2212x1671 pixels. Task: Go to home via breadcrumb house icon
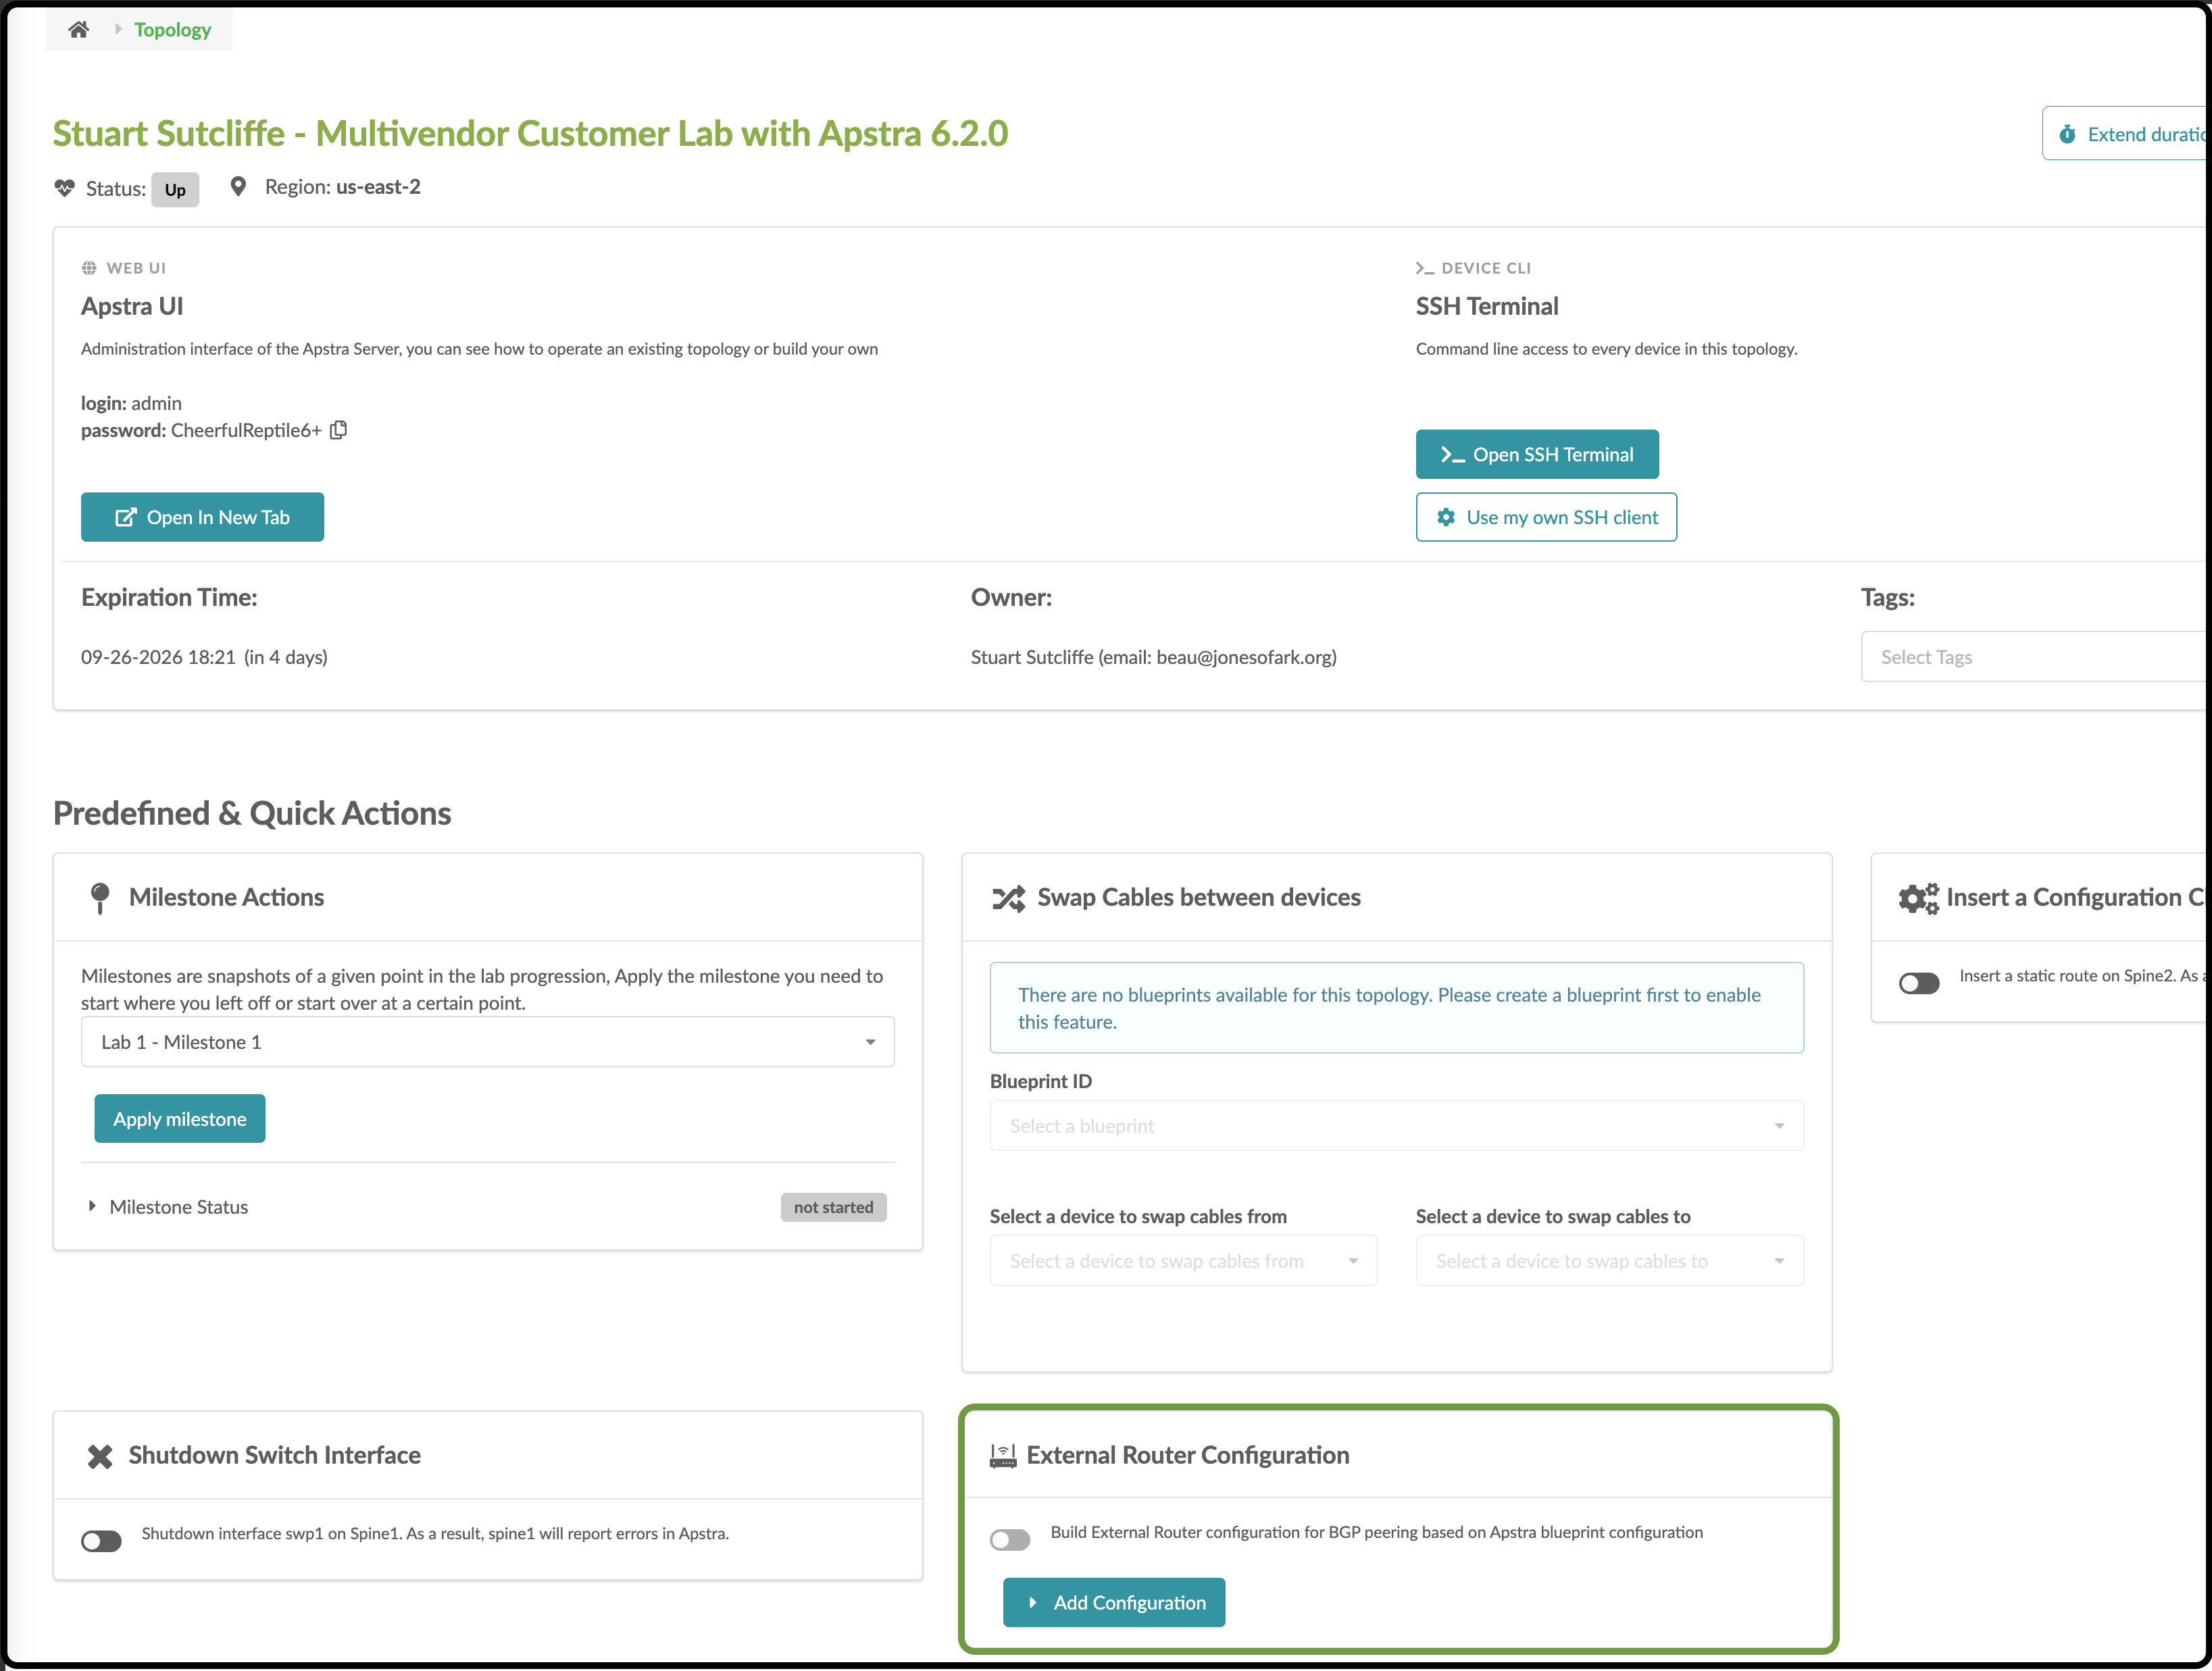78,29
